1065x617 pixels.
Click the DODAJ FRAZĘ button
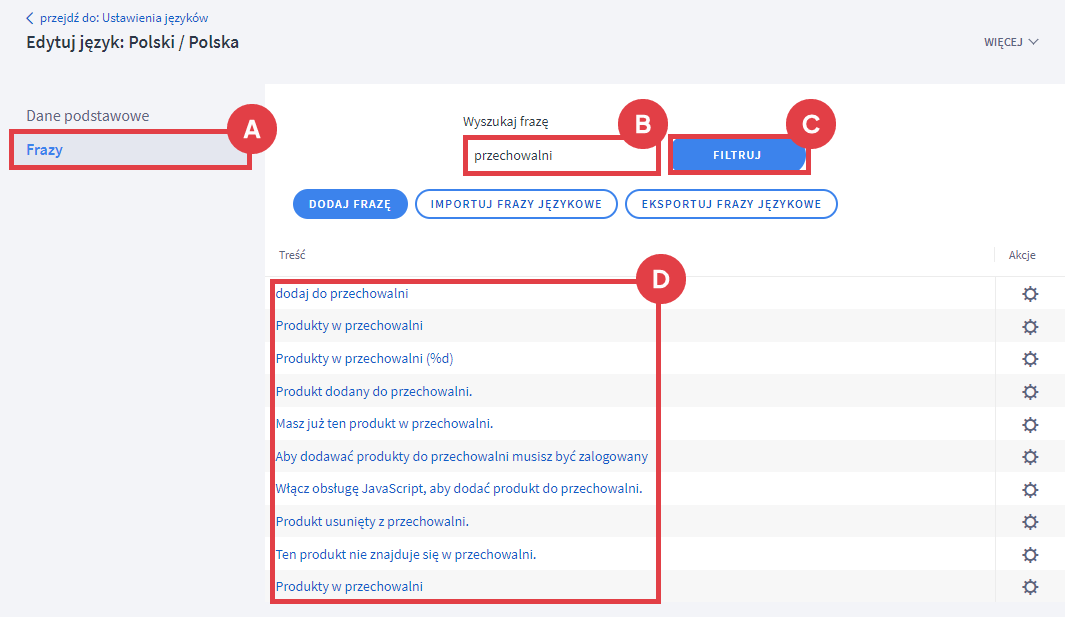[349, 204]
